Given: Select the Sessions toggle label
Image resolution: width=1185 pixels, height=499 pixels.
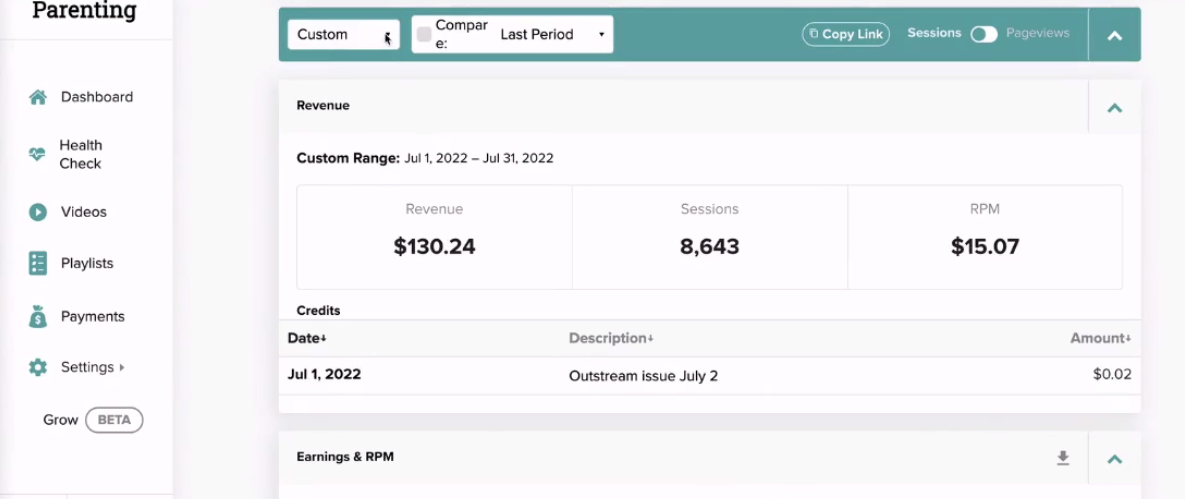Looking at the screenshot, I should 934,33.
